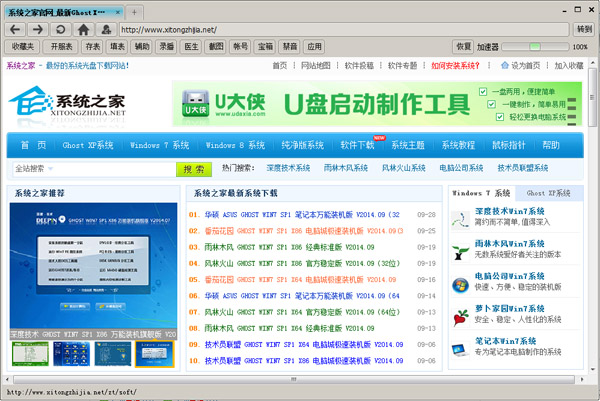Select the Windows 7 系统 navigation item

[159, 145]
